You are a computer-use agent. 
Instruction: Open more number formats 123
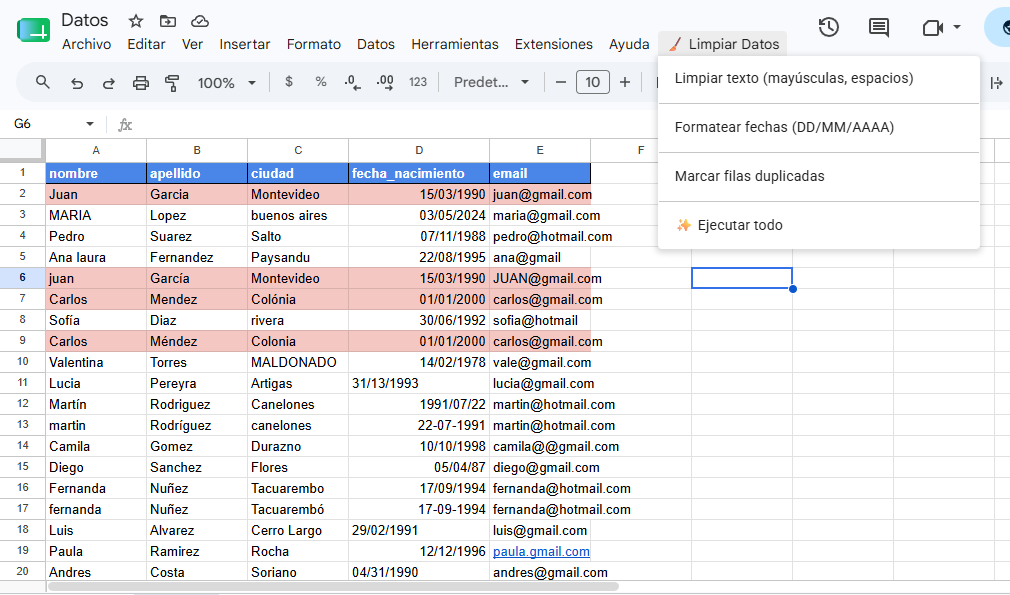[418, 82]
